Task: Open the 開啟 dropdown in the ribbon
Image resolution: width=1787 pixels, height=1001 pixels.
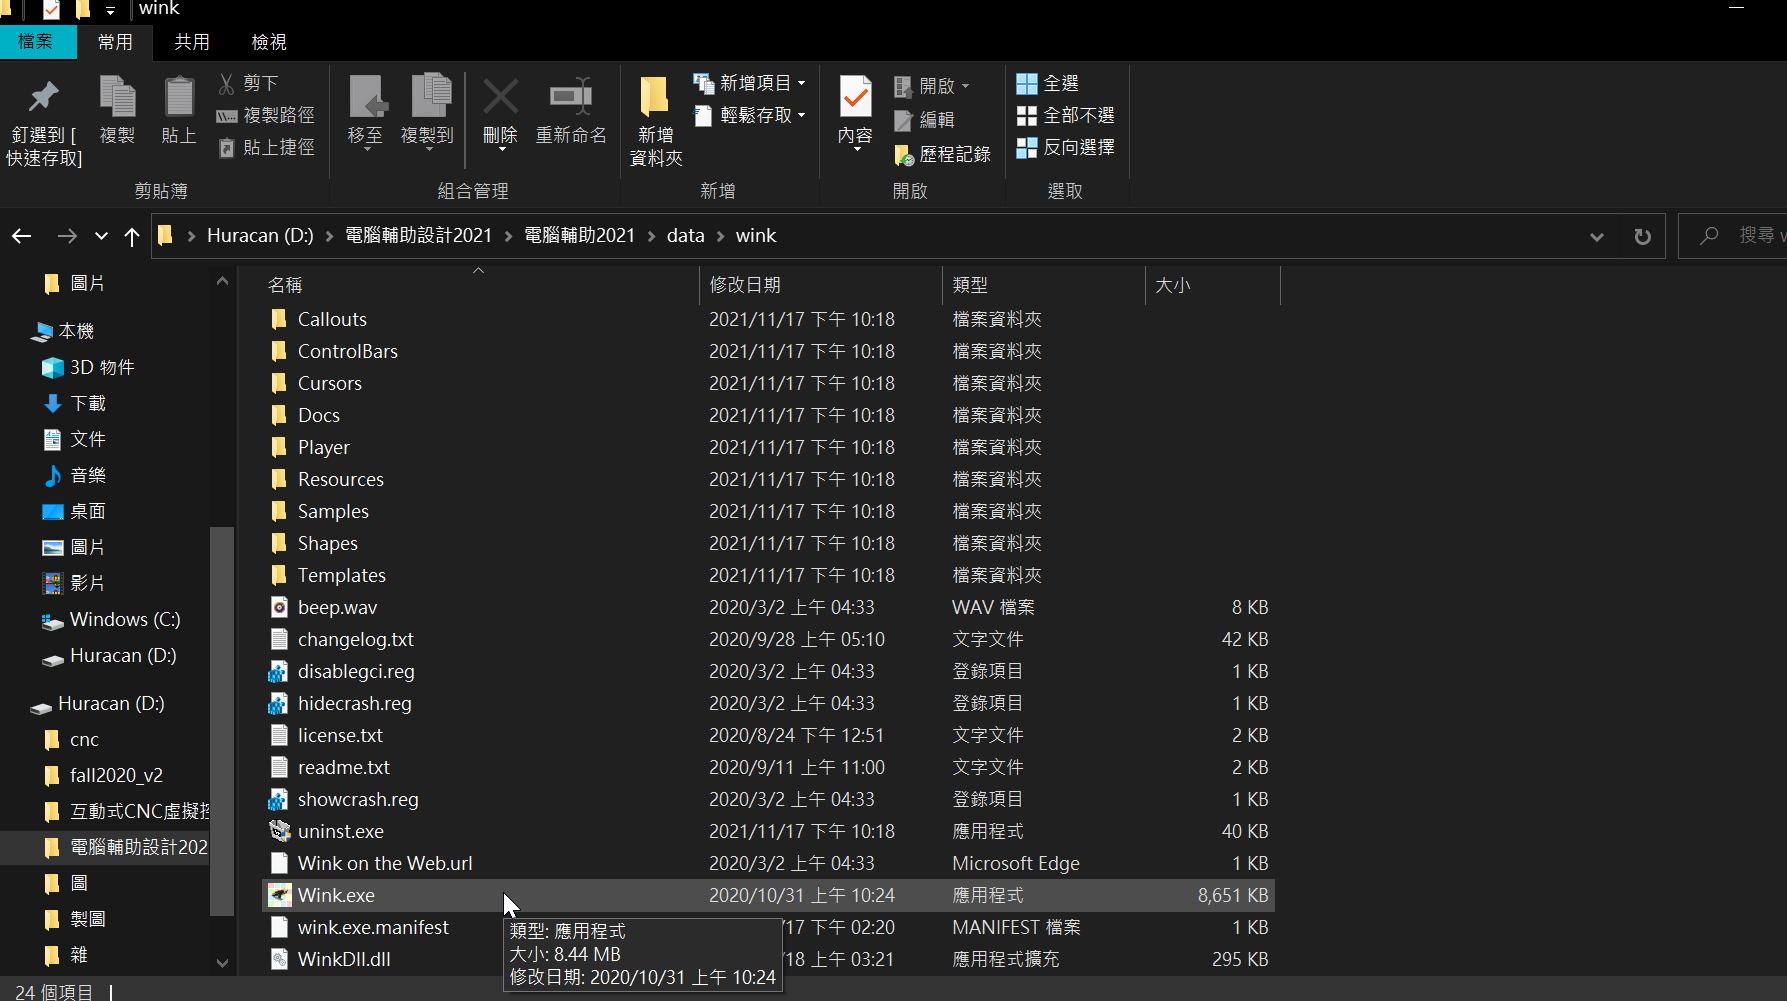Action: [x=932, y=86]
